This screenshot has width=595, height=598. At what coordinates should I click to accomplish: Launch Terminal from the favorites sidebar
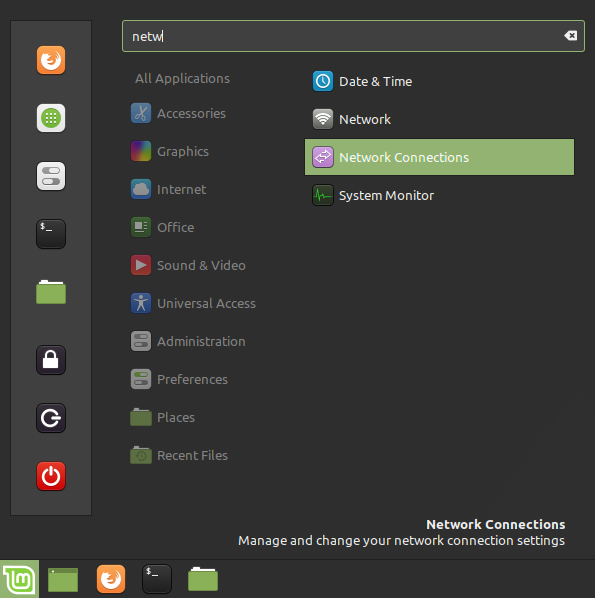(x=51, y=234)
